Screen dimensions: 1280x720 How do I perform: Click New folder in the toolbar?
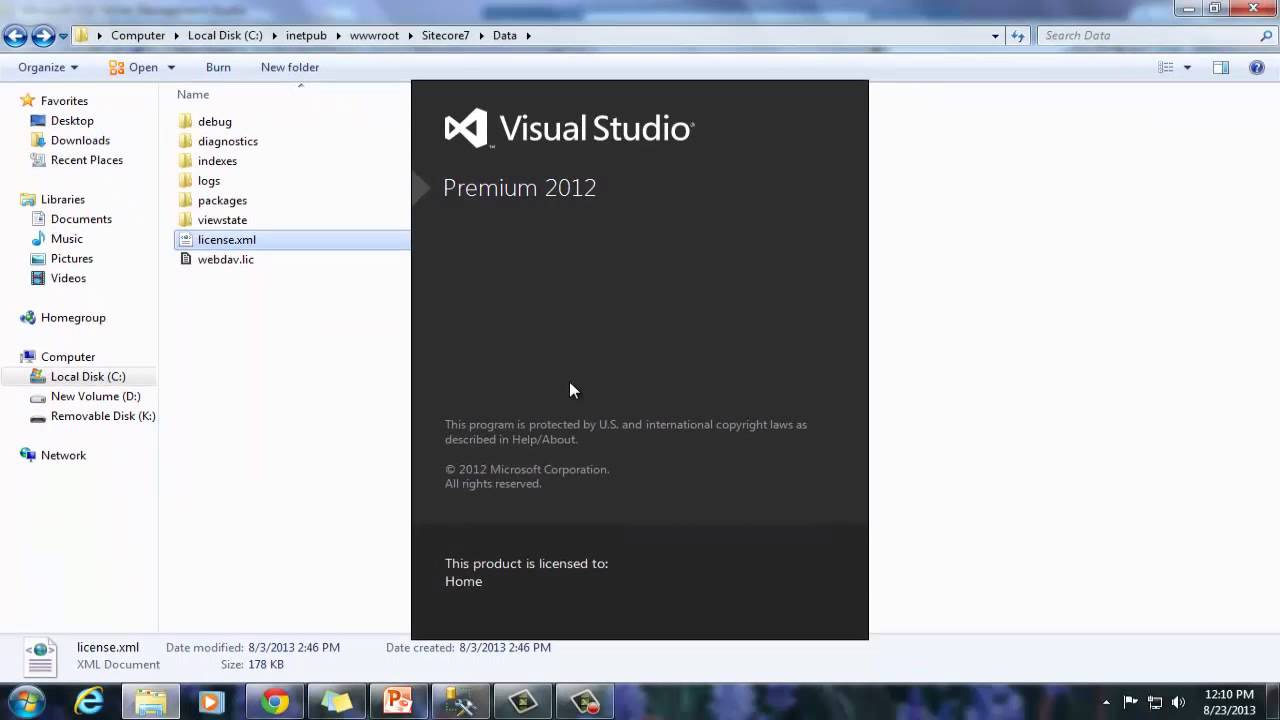pos(290,67)
